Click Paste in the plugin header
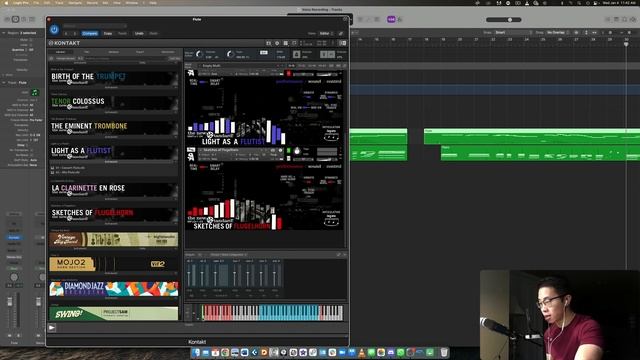Viewport: 640px width, 360px height. pyautogui.click(x=122, y=33)
